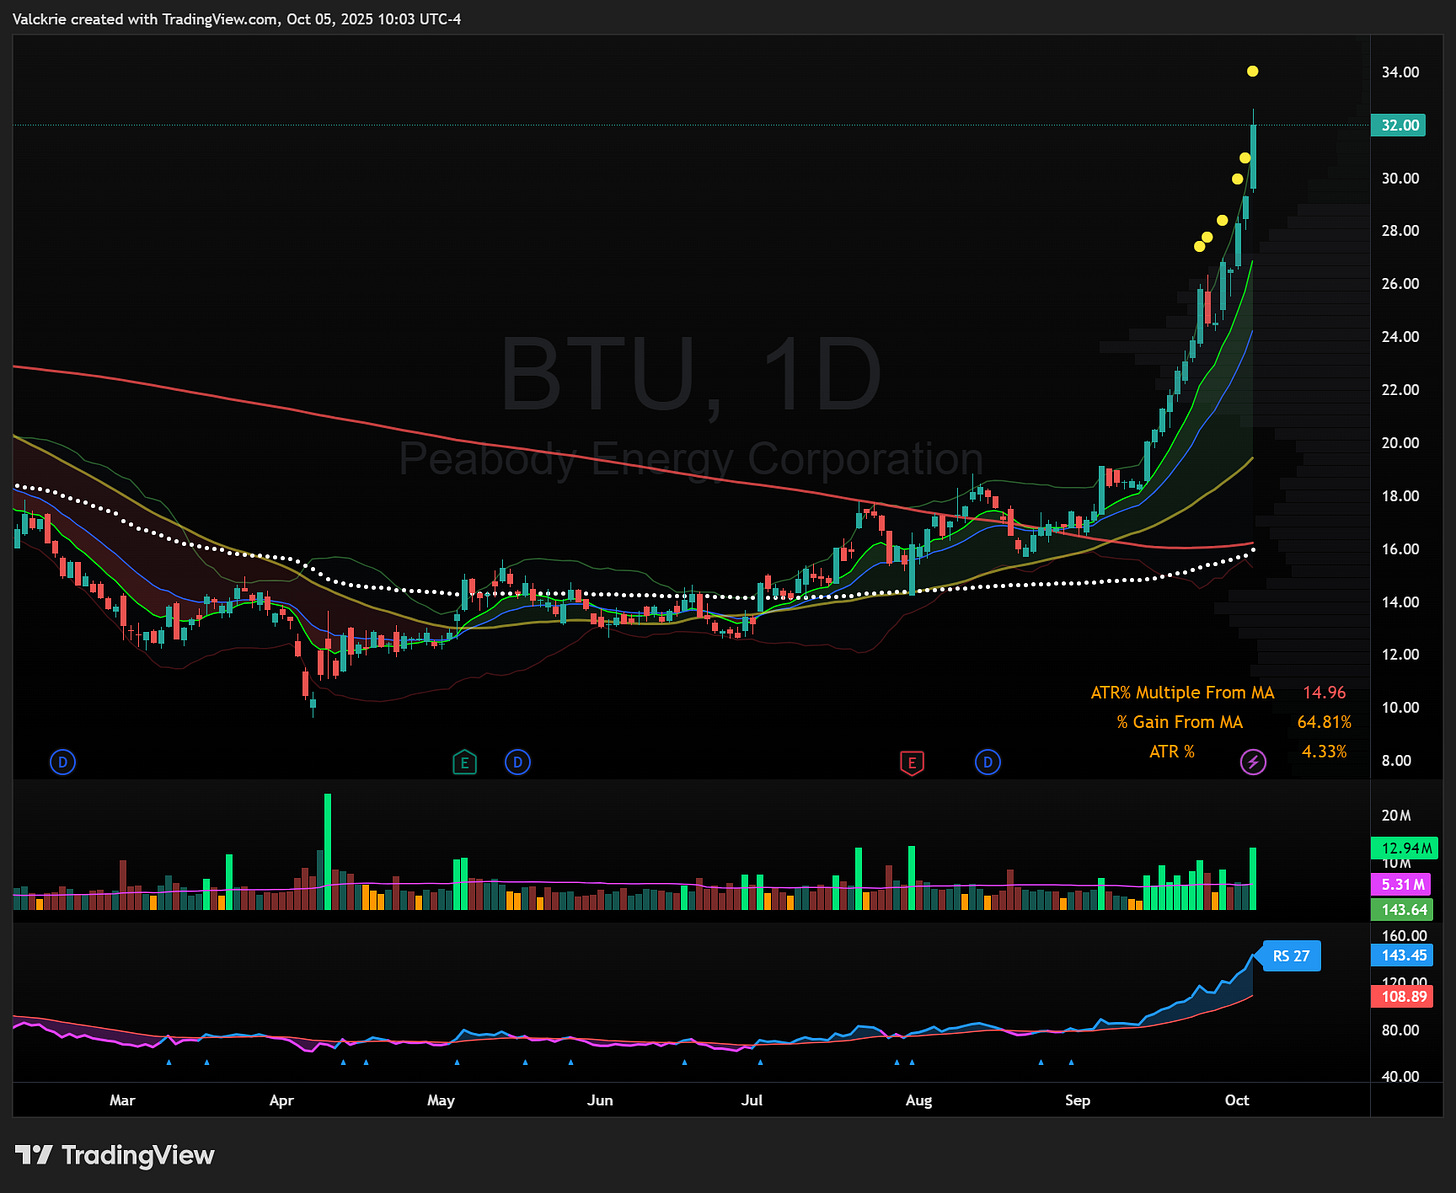Viewport: 1456px width, 1193px height.
Task: Click the 4.33% ATR value
Action: point(1324,751)
